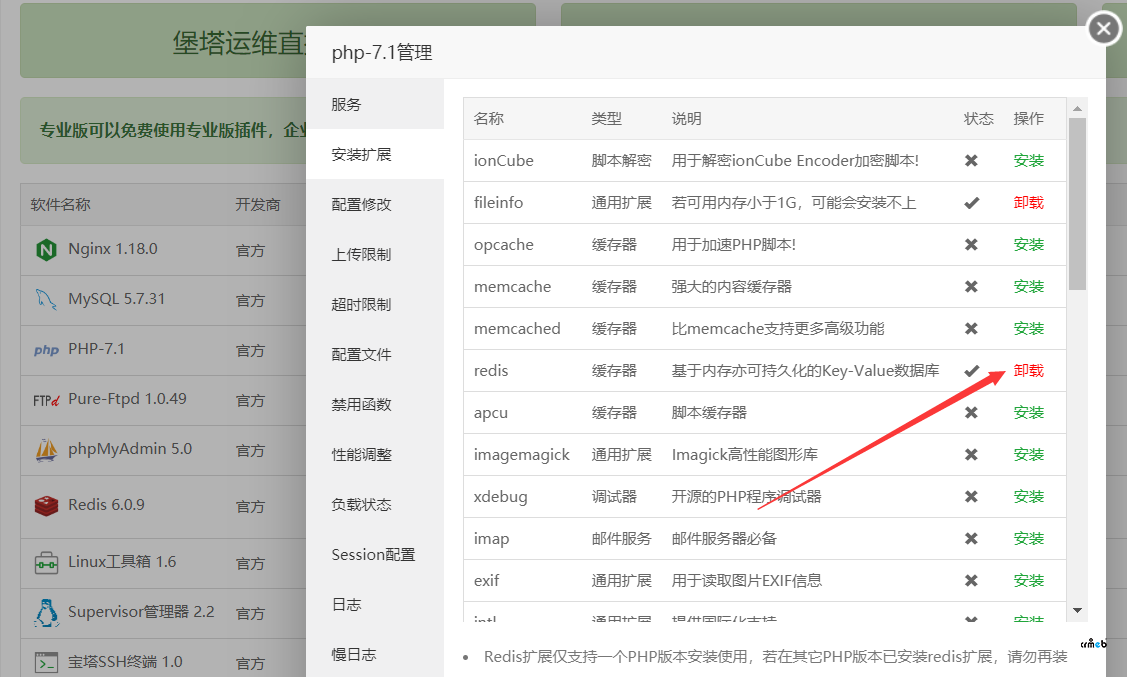Install the memcache extension

(1029, 287)
